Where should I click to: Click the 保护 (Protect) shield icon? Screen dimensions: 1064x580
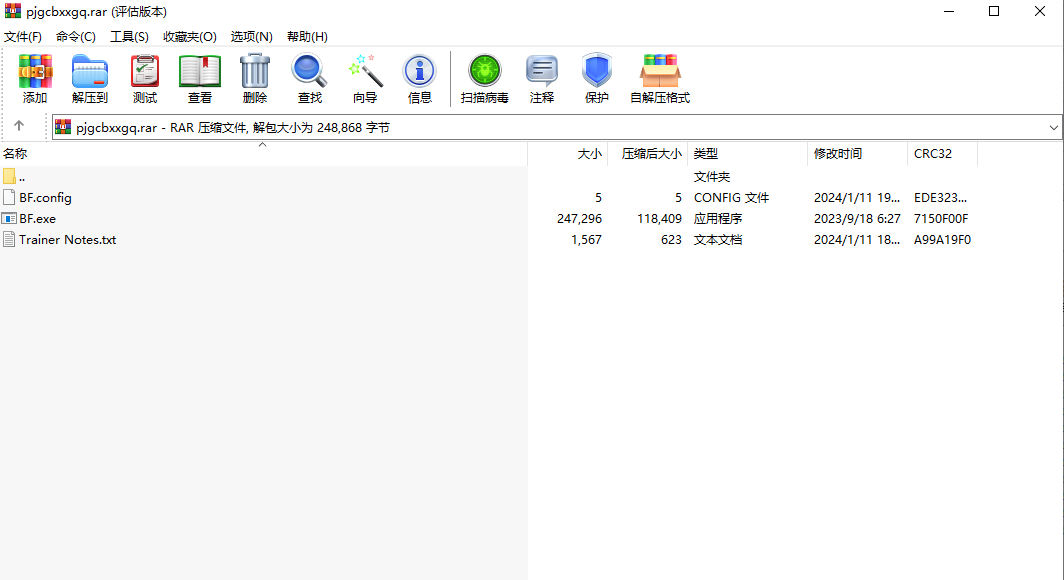pos(597,78)
